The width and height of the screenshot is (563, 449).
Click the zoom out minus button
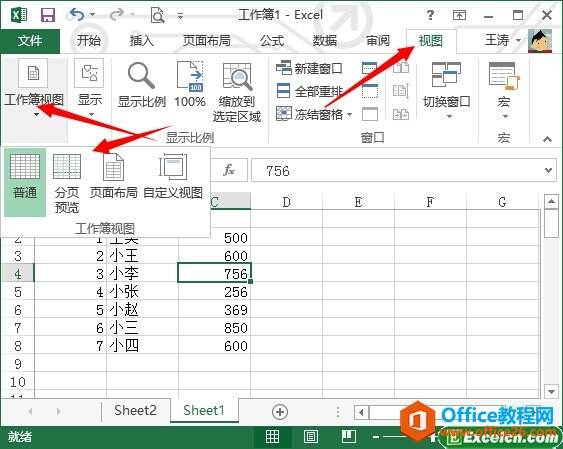click(x=376, y=437)
